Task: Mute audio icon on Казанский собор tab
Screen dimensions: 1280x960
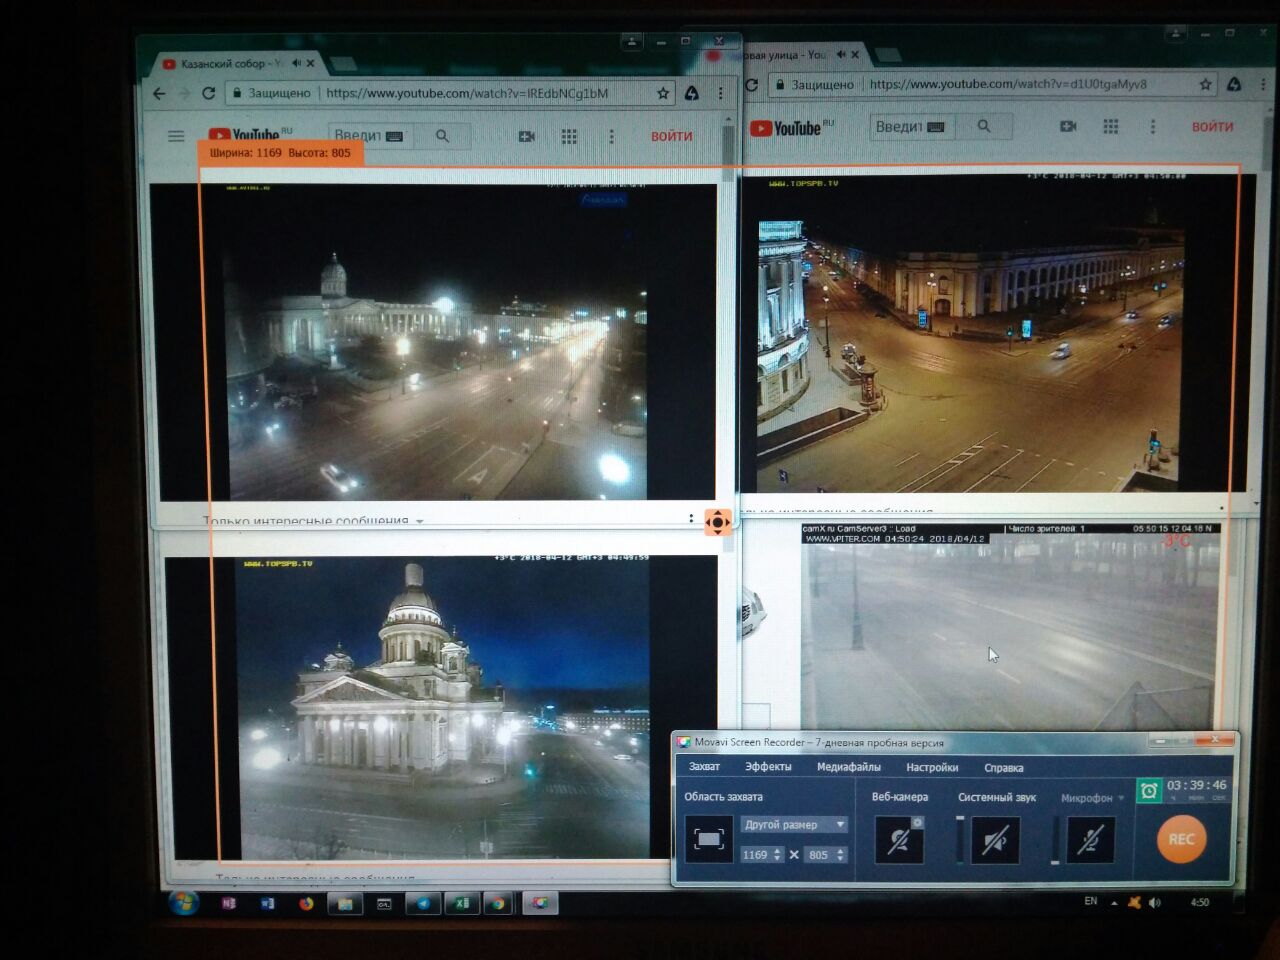Action: pos(296,63)
